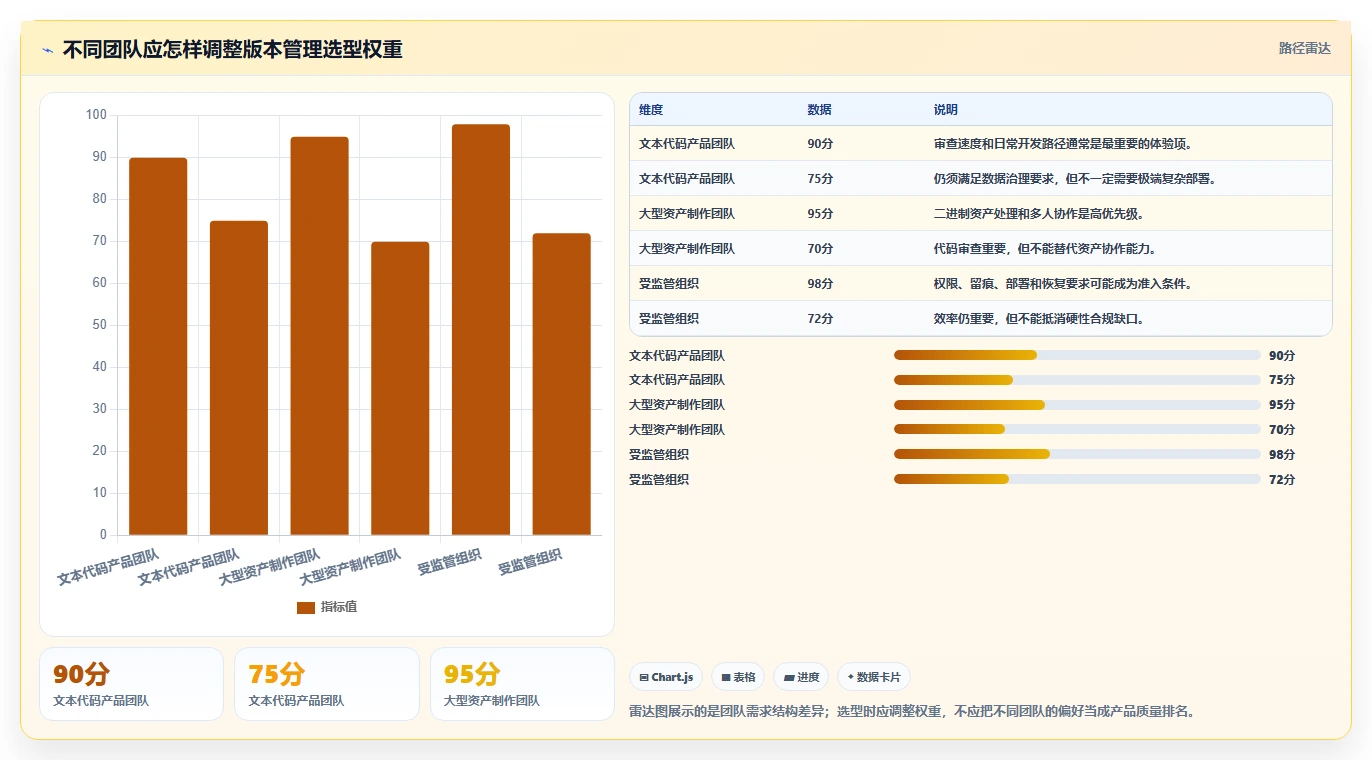Click the 50 y-axis tick label
Image resolution: width=1372 pixels, height=760 pixels.
tap(99, 325)
